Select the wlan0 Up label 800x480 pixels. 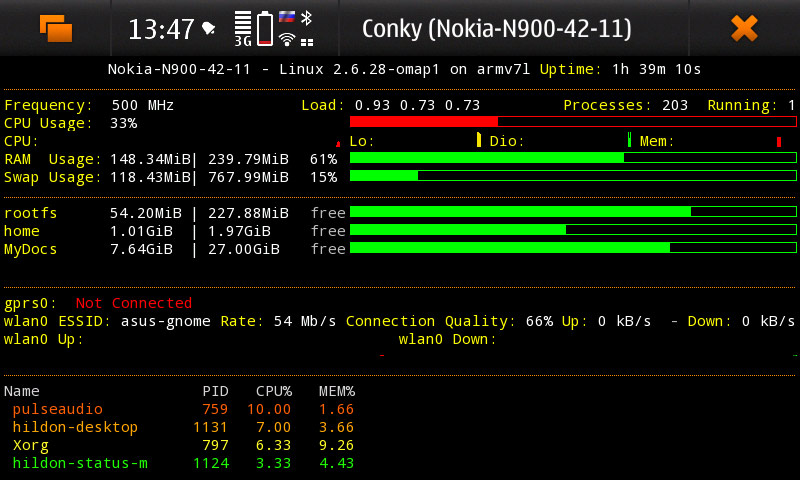point(43,339)
